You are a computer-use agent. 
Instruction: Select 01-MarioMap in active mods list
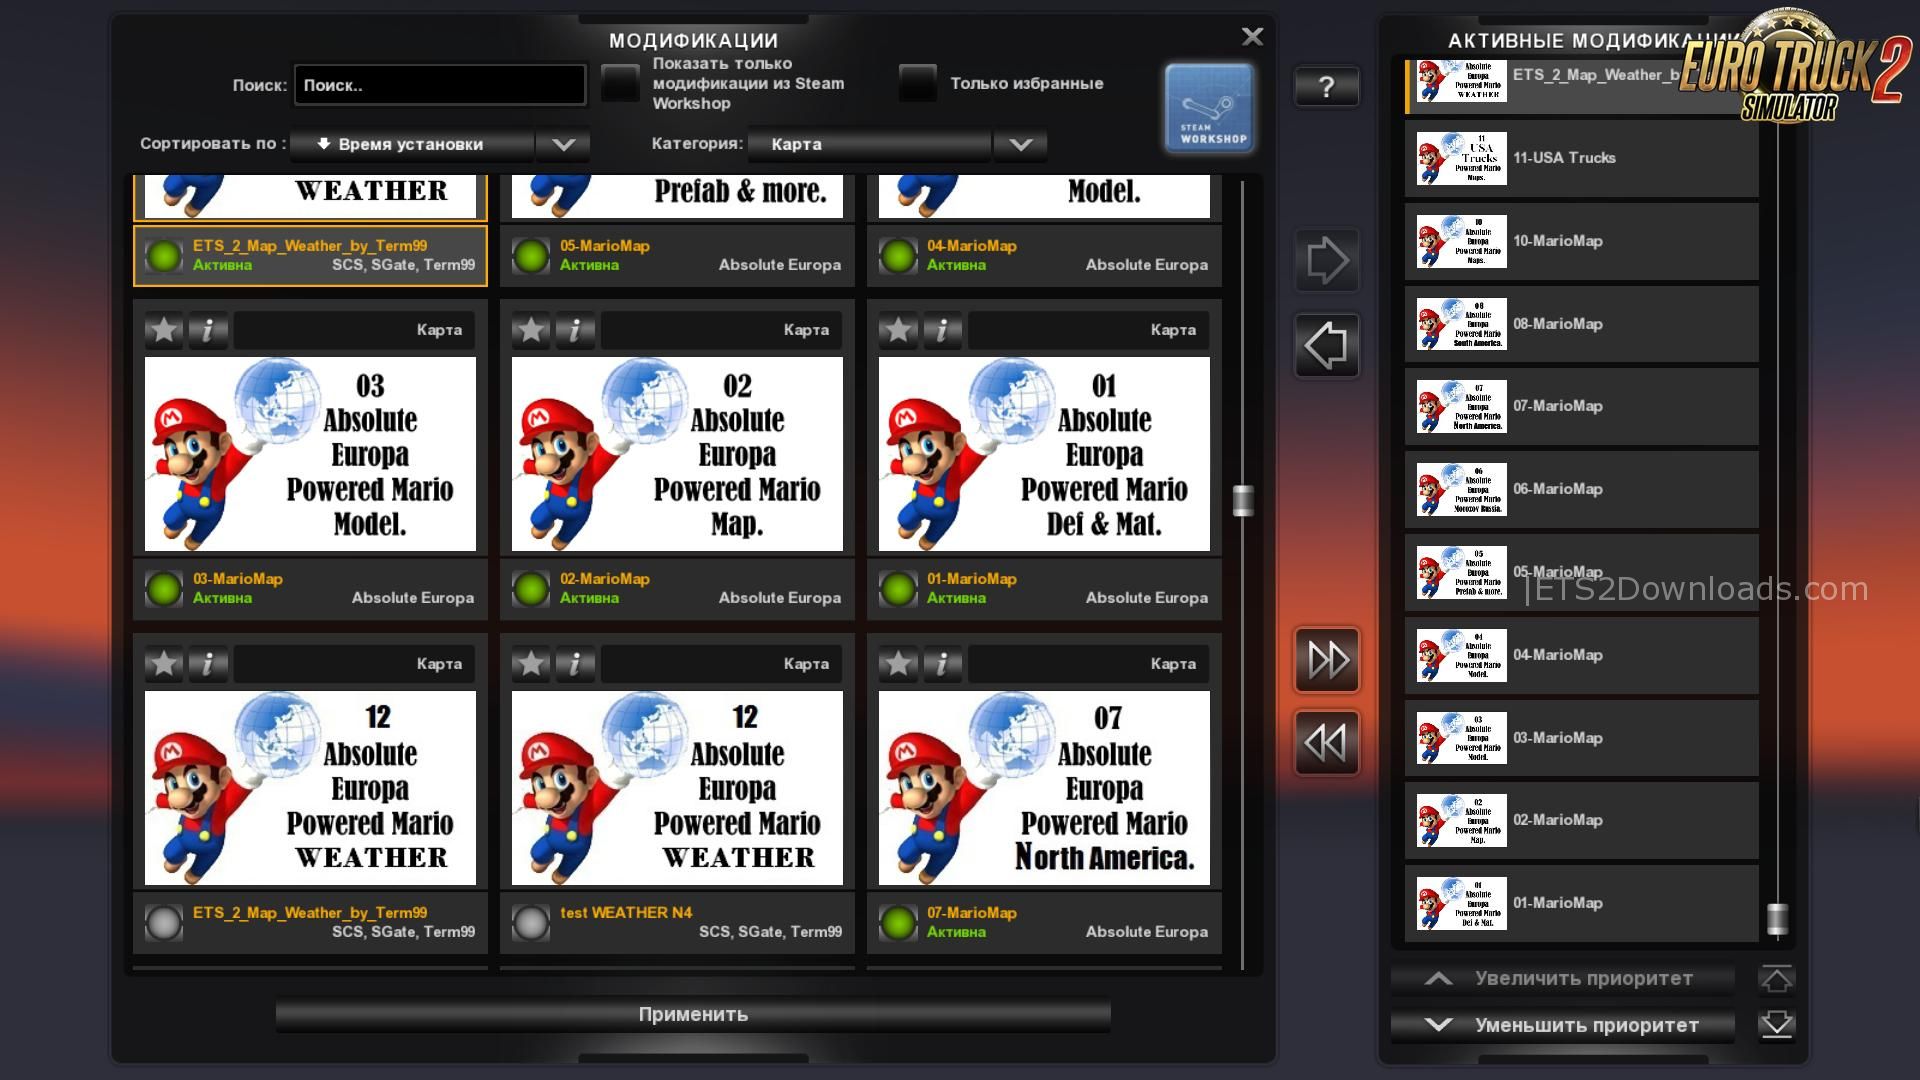tap(1582, 903)
